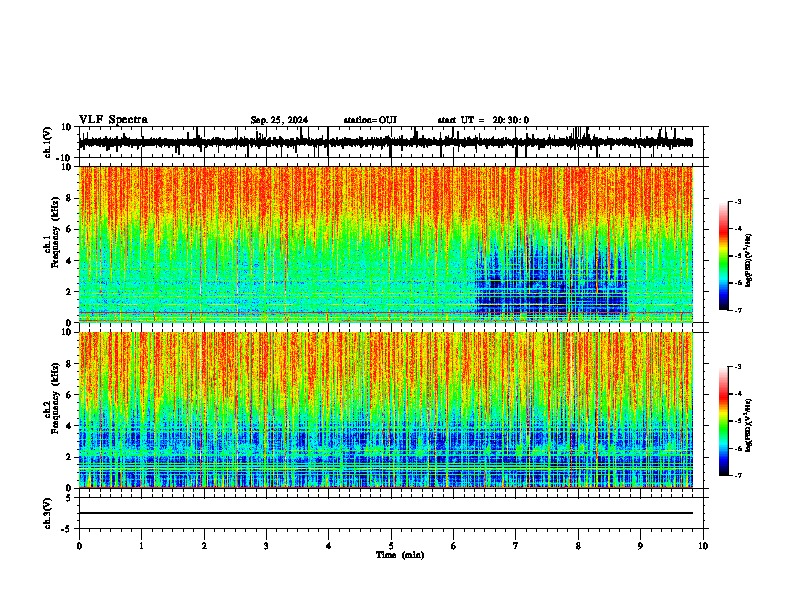Click the "4" kHz tick of ch.1 spectrogram
Screen dimensions: 792x612
[x=70, y=261]
